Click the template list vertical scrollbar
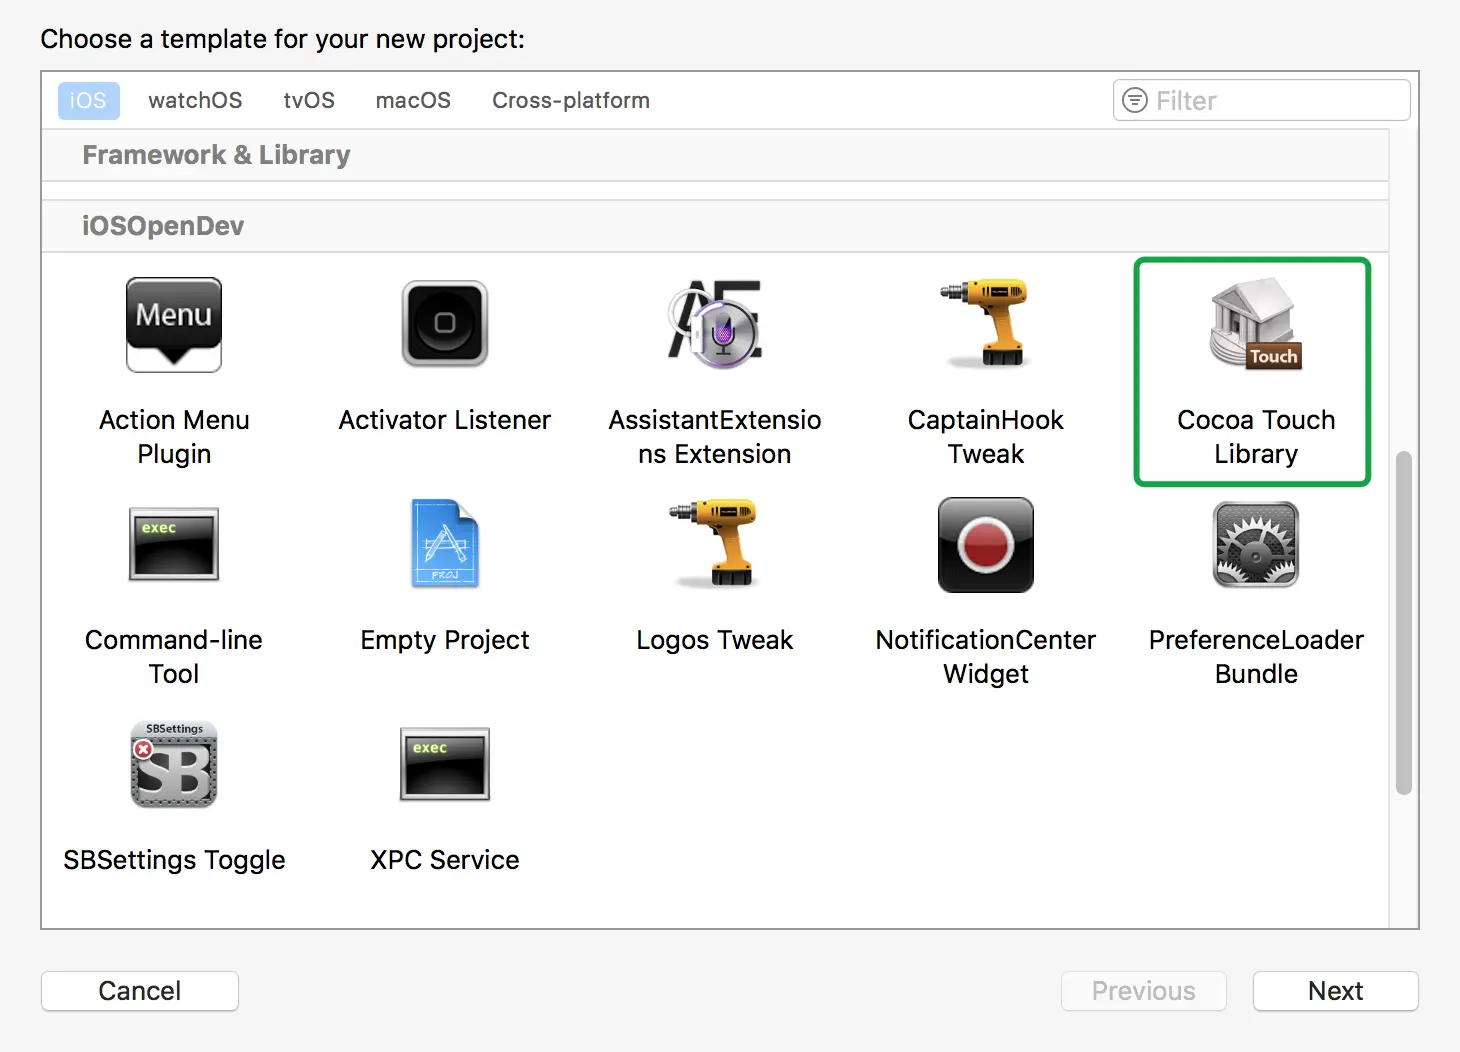 [x=1404, y=622]
